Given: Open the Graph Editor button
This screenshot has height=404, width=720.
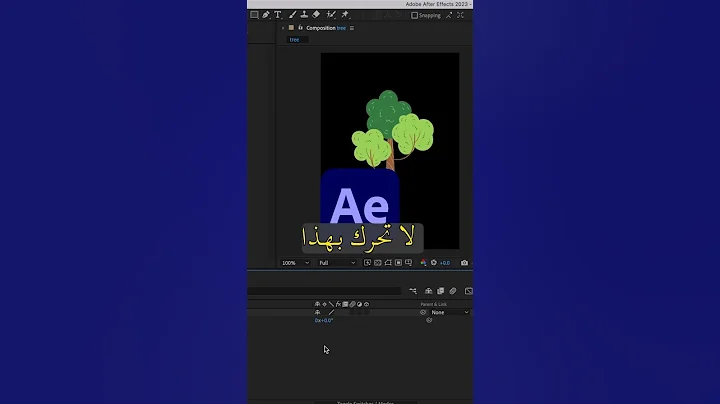Looking at the screenshot, I should (x=468, y=291).
